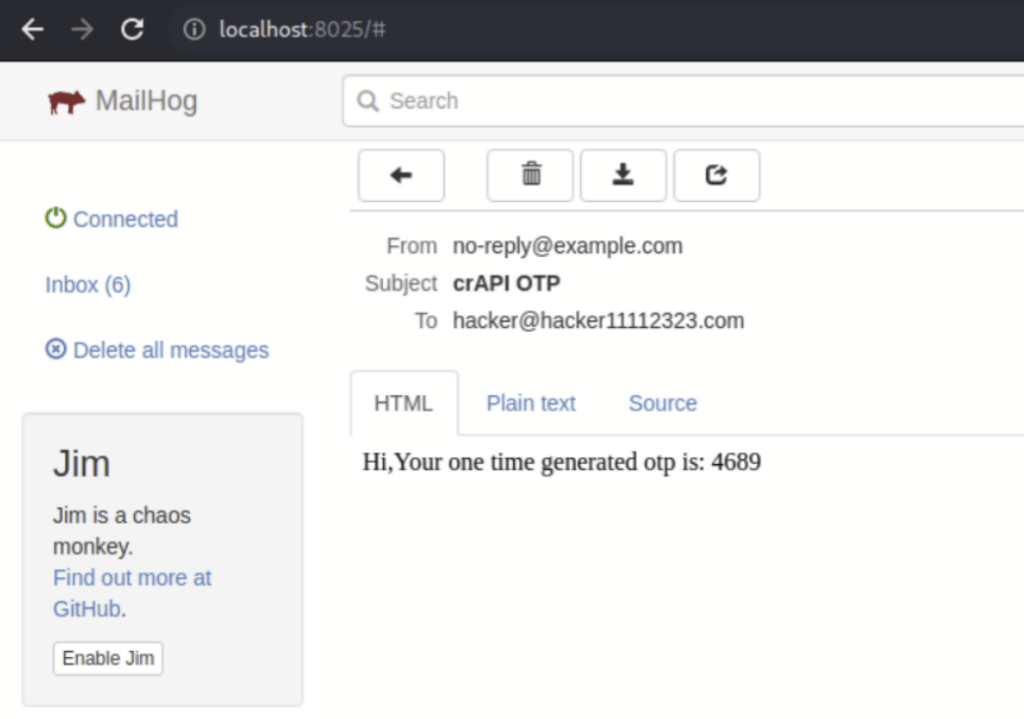Click the circled X icon beside Delete all messages
The width and height of the screenshot is (1024, 719).
tap(56, 349)
